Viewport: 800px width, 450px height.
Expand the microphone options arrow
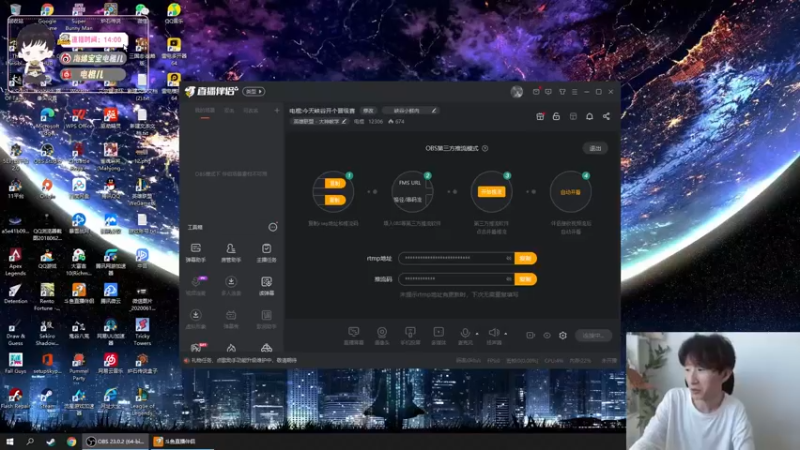pos(477,334)
